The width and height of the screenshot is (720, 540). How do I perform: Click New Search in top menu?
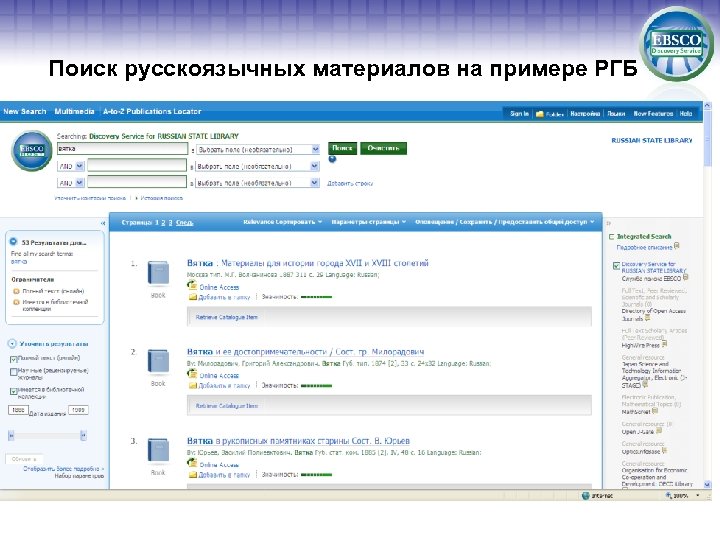[x=25, y=111]
